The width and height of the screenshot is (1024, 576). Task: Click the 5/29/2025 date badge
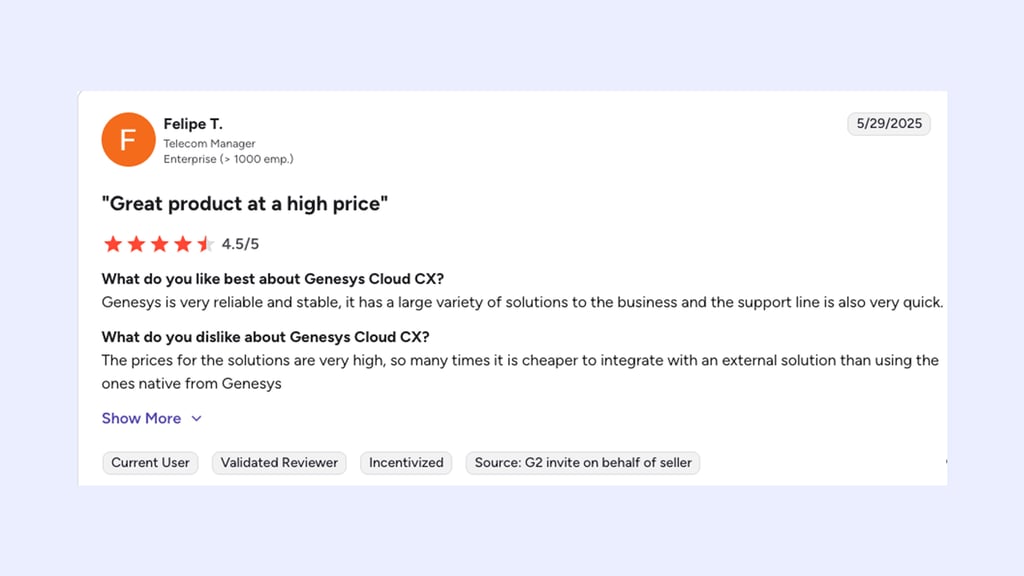889,123
